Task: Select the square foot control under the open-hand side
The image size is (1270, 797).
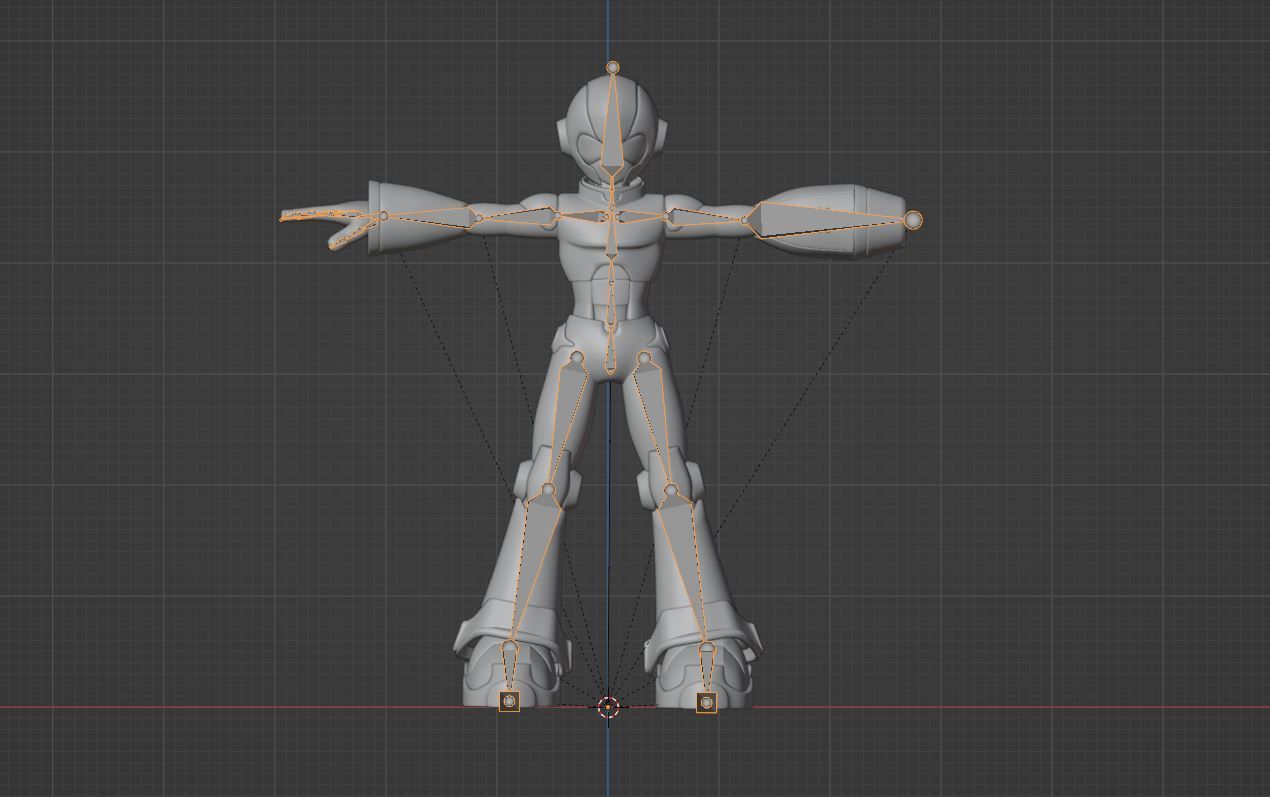Action: 509,701
